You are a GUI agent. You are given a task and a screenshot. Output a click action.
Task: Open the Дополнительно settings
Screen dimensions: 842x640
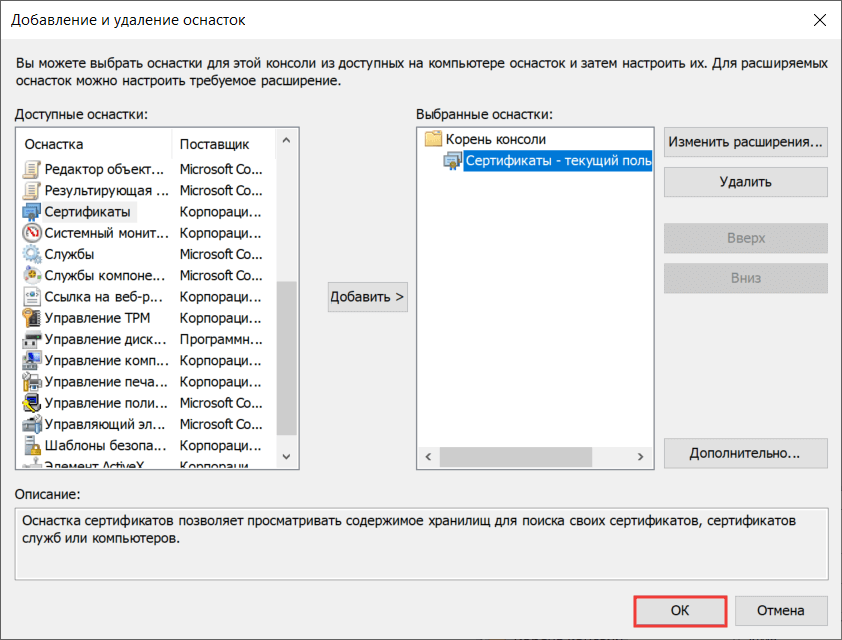[745, 453]
